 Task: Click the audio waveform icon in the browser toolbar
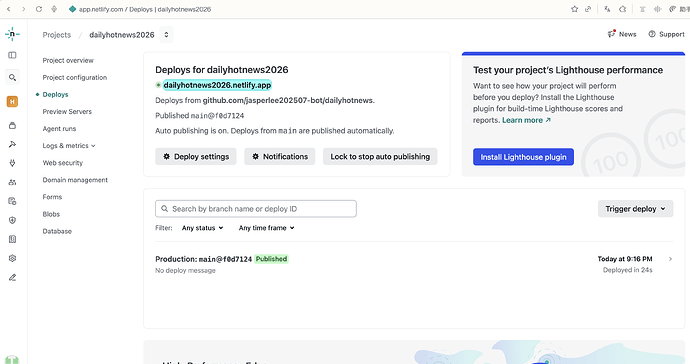[x=658, y=9]
